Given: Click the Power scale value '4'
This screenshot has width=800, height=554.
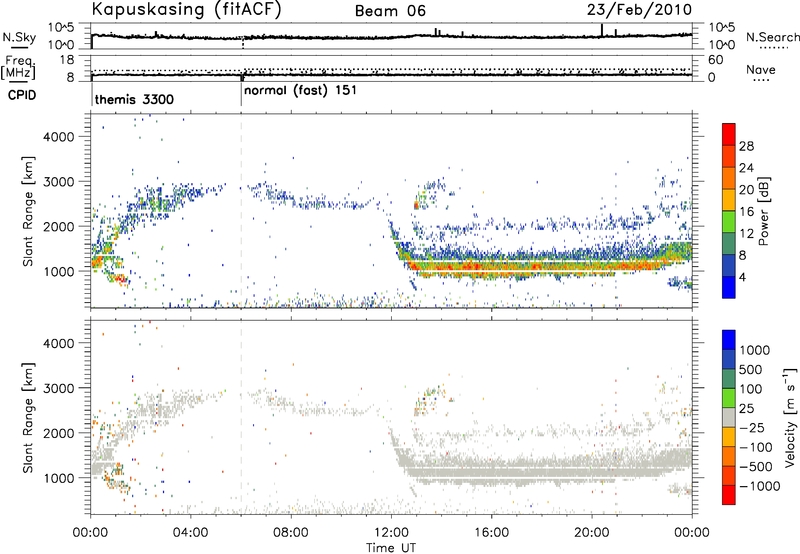Looking at the screenshot, I should 743,278.
